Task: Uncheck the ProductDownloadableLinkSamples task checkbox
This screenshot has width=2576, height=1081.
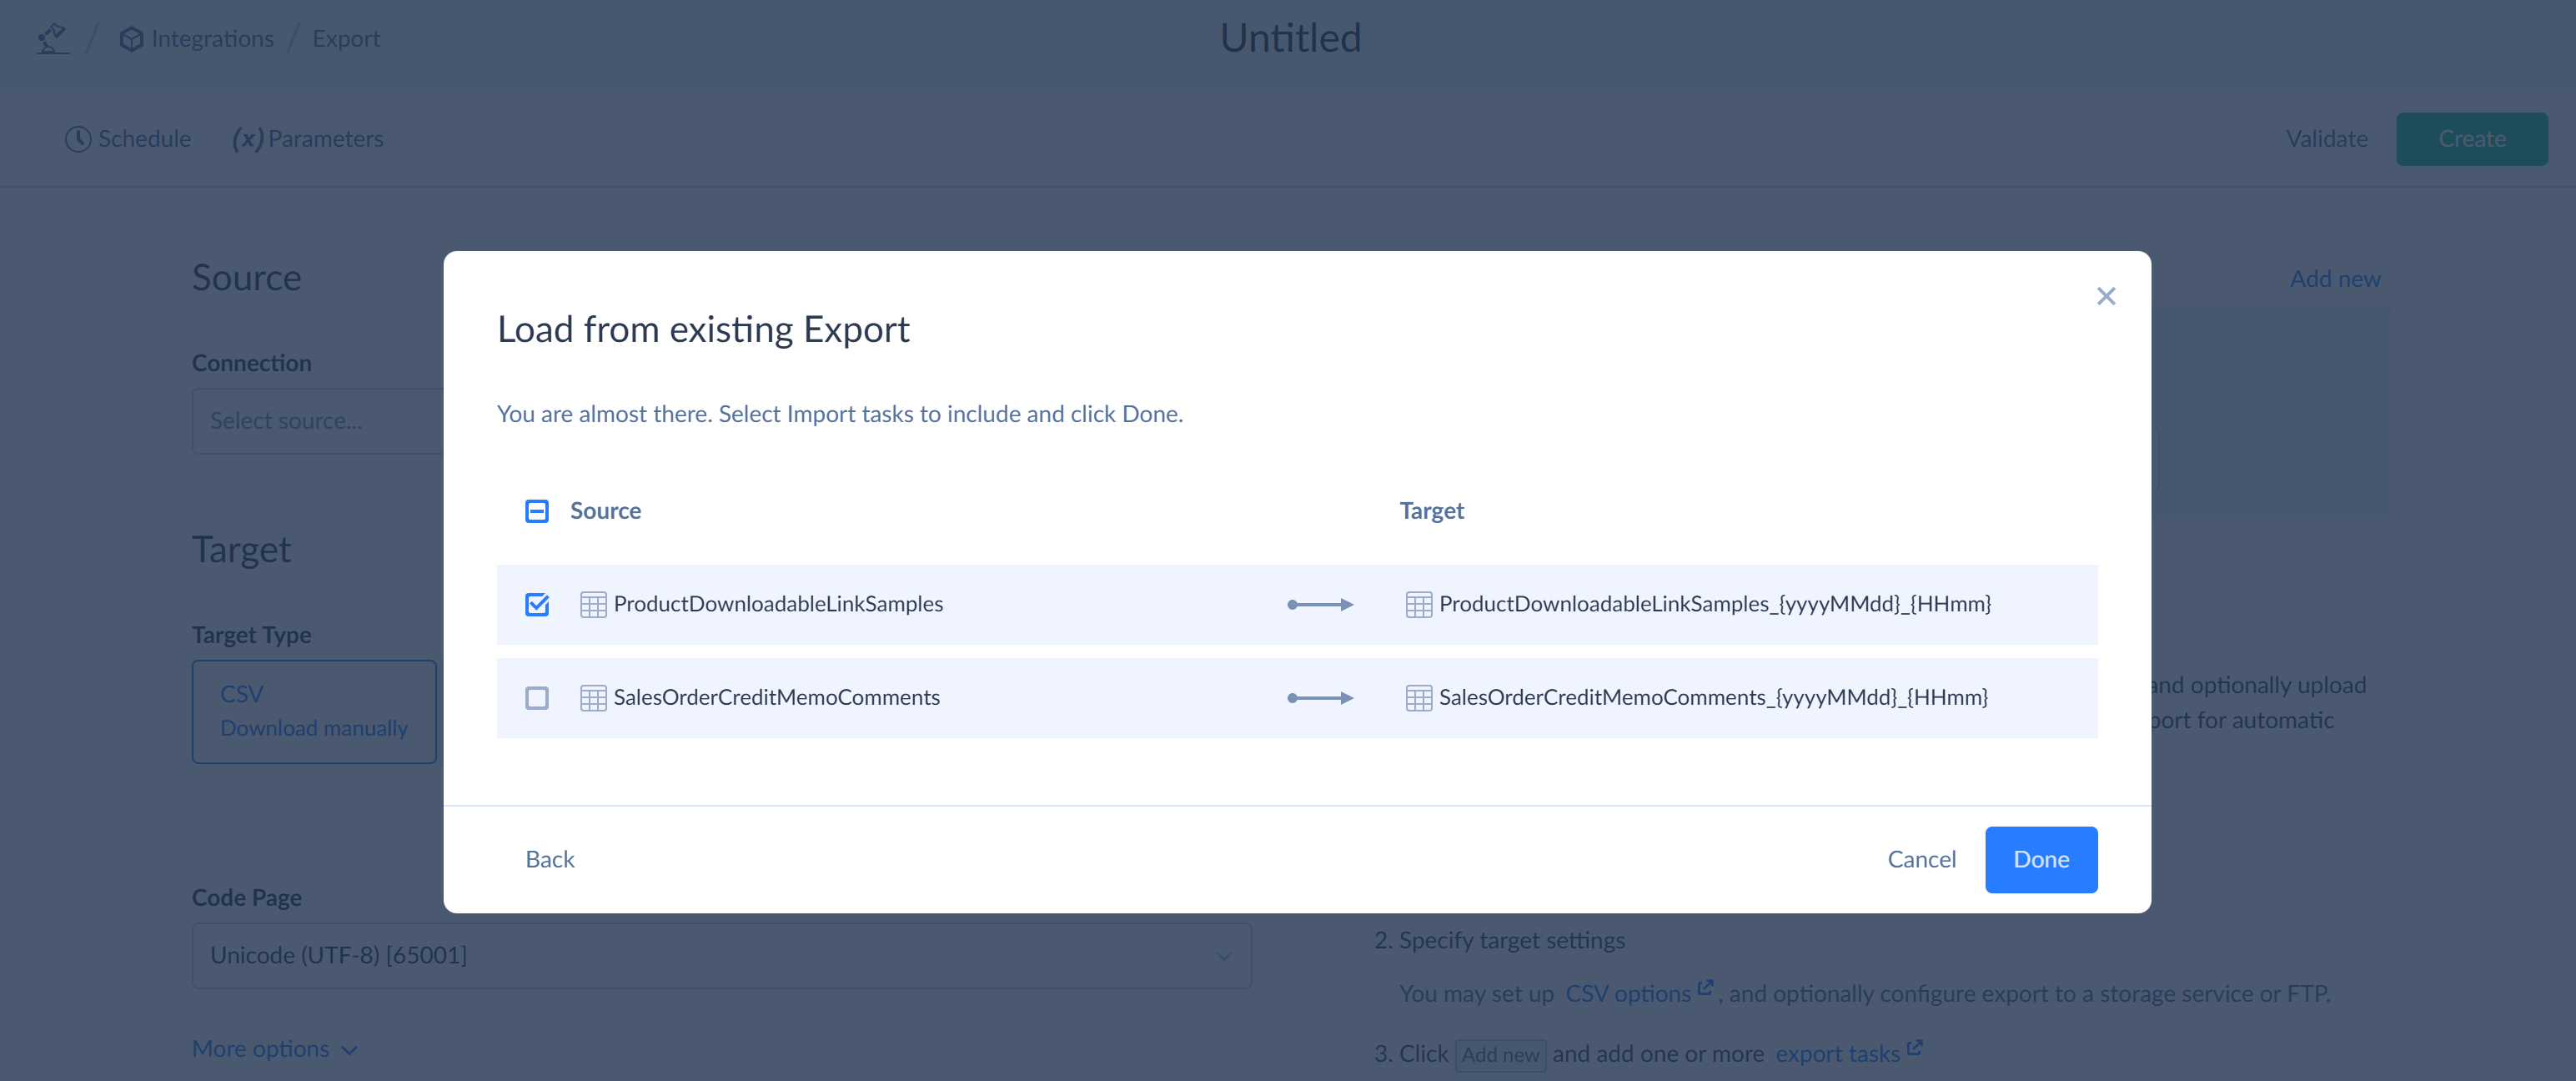Action: (537, 604)
